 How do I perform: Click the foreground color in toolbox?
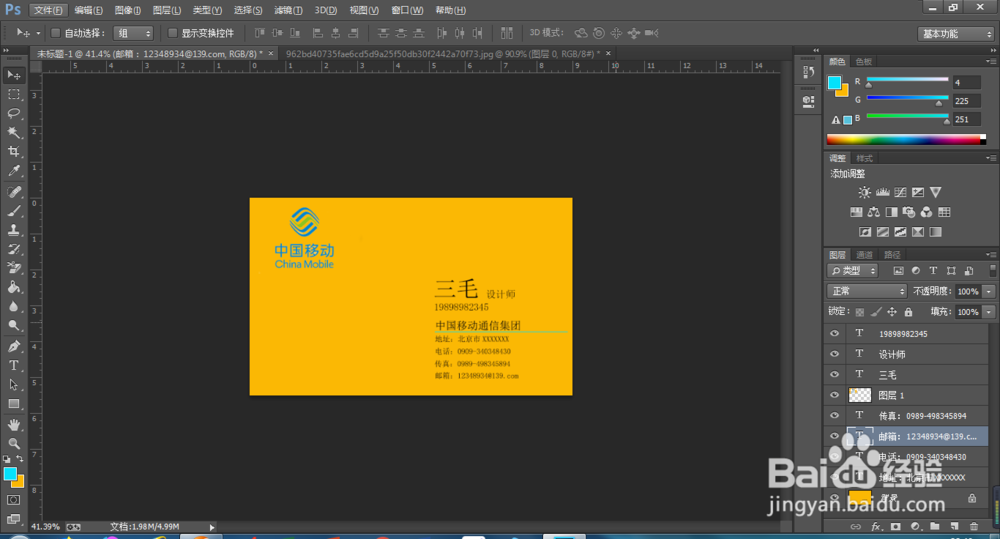coord(10,474)
